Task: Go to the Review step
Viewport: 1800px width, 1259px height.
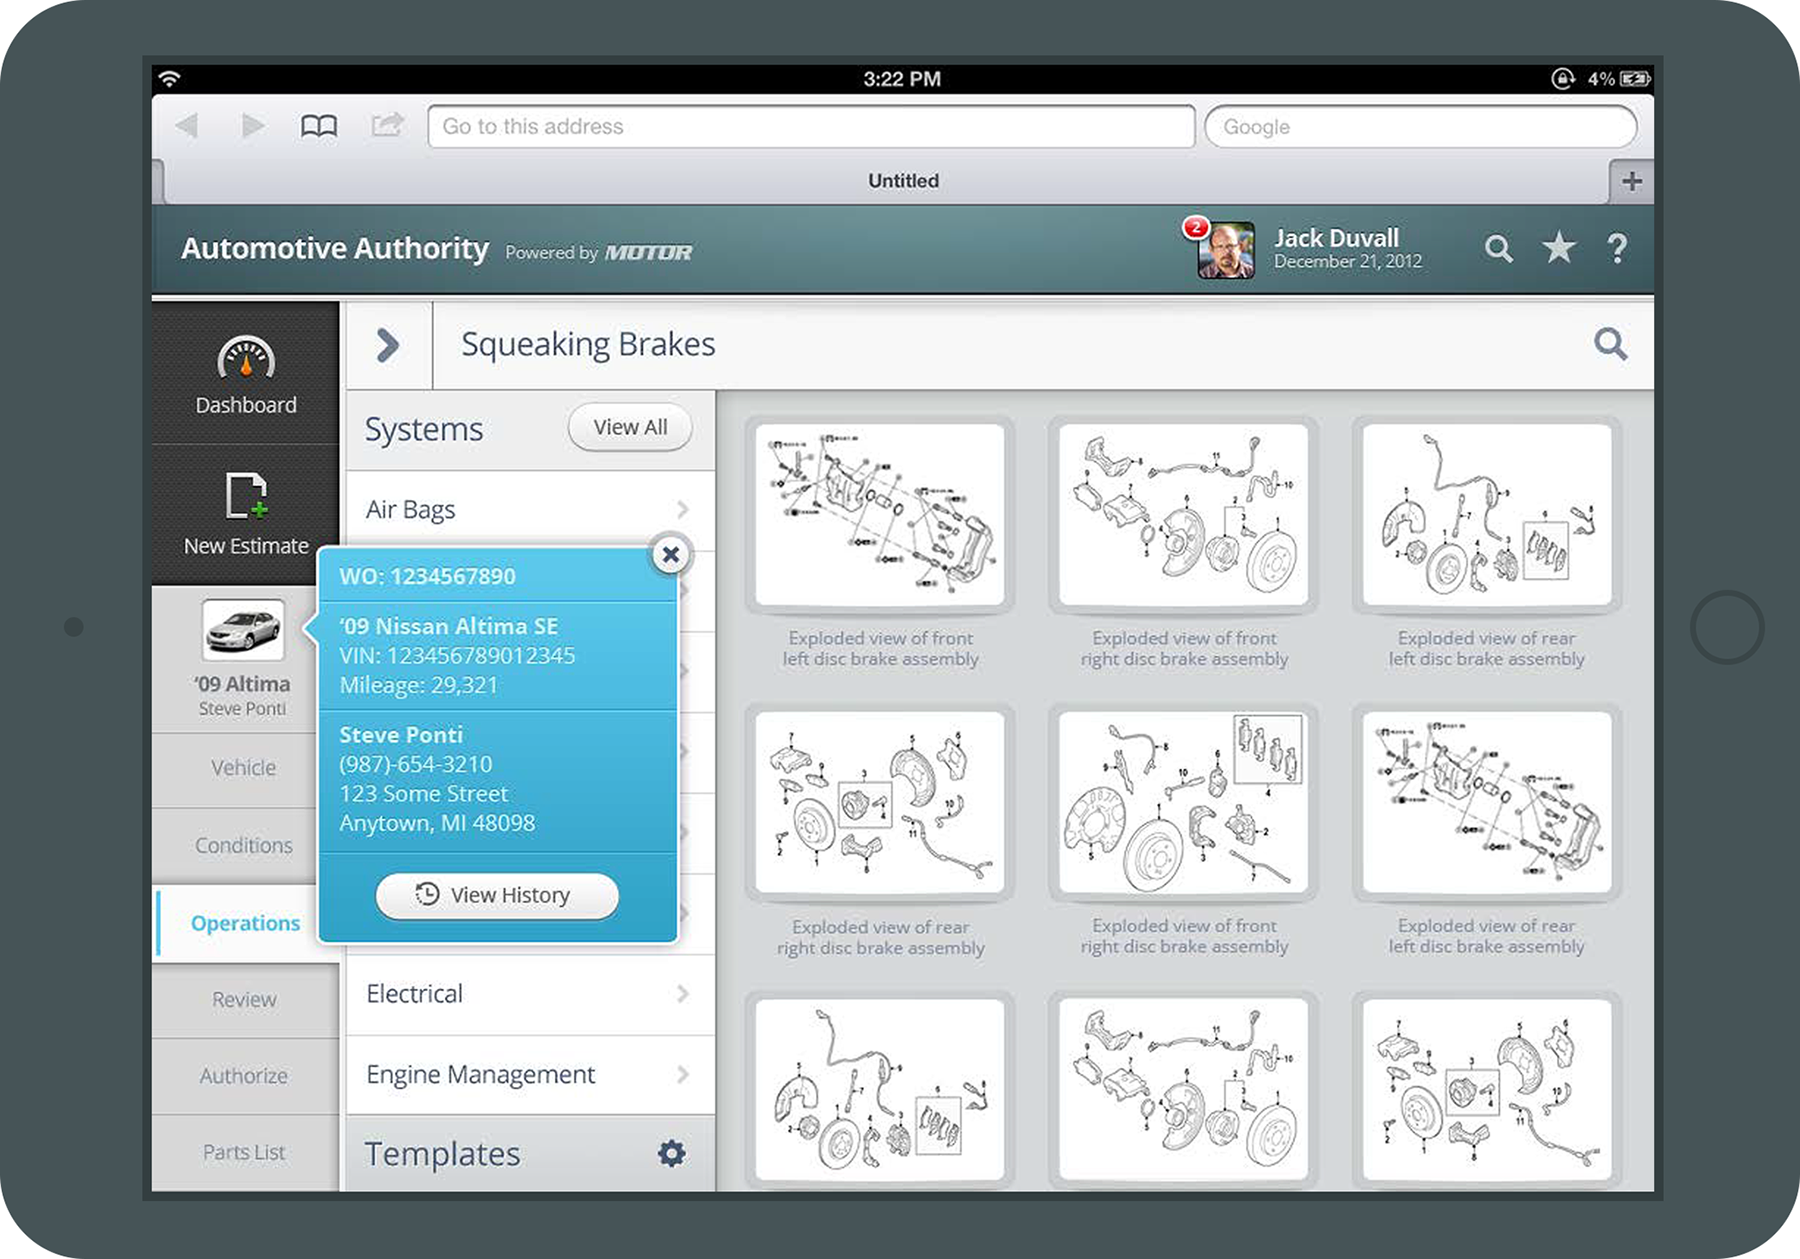Action: [x=244, y=999]
